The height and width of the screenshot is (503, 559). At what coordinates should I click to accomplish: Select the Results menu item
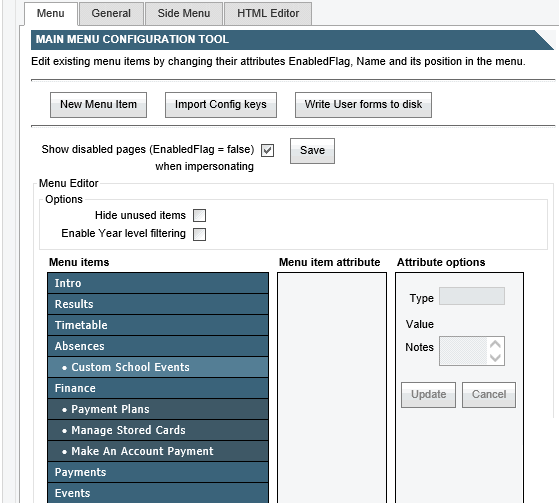(x=158, y=304)
